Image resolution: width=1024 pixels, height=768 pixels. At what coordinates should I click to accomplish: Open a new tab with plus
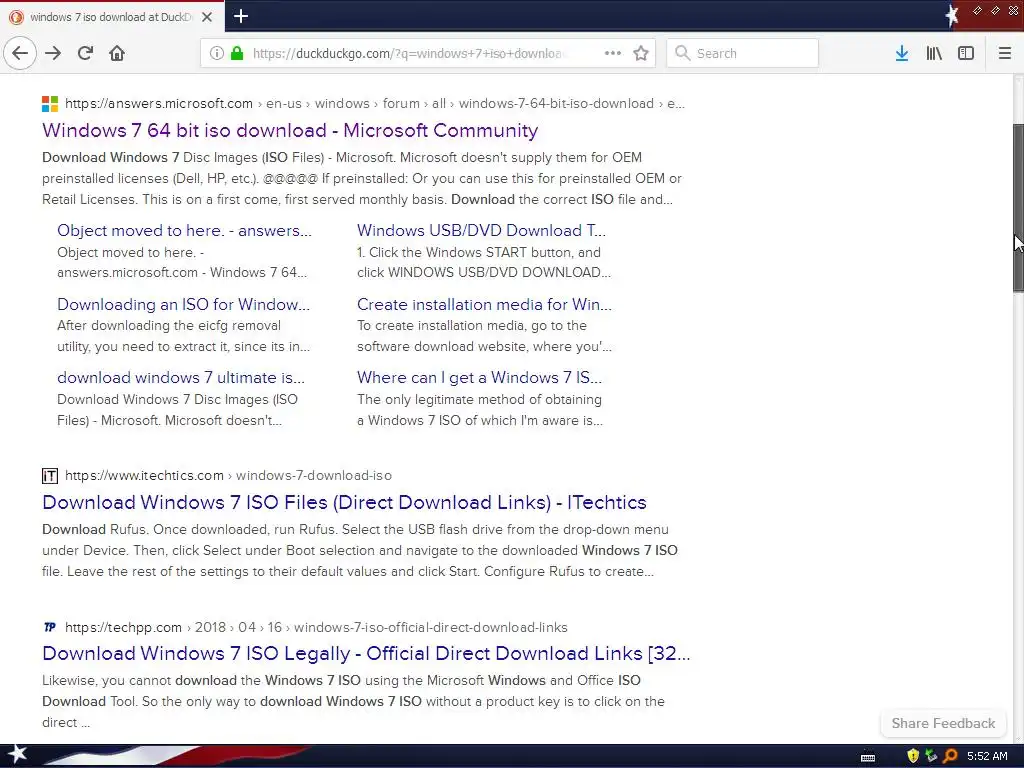pyautogui.click(x=241, y=16)
